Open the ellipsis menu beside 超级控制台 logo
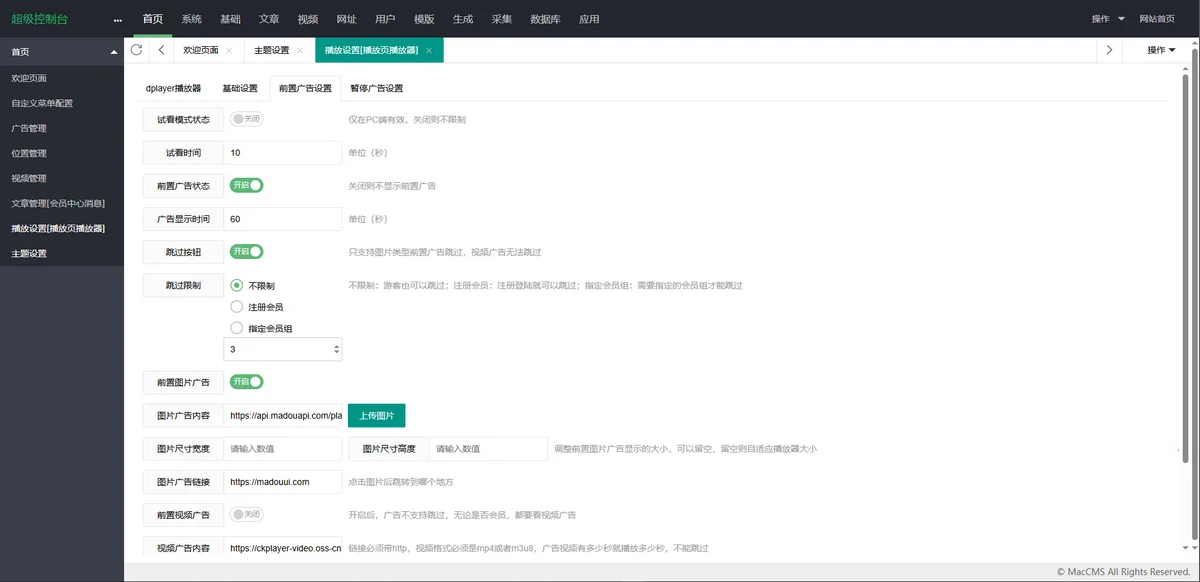The image size is (1200, 582). point(117,18)
